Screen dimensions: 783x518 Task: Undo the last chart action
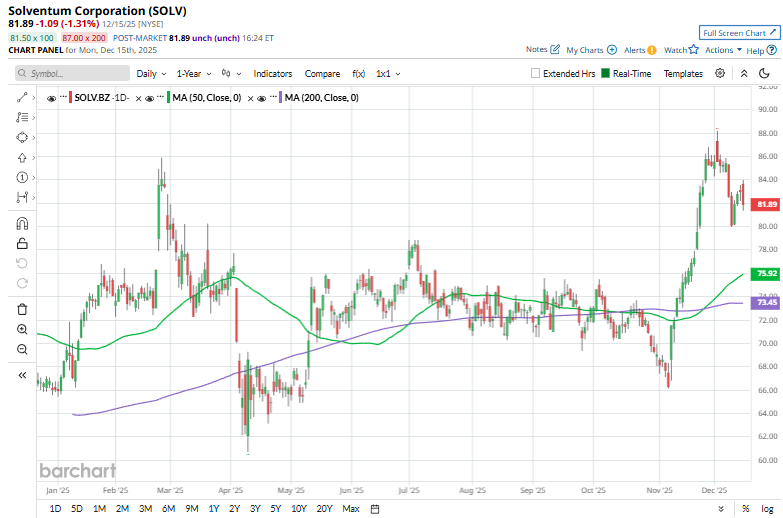[x=22, y=263]
